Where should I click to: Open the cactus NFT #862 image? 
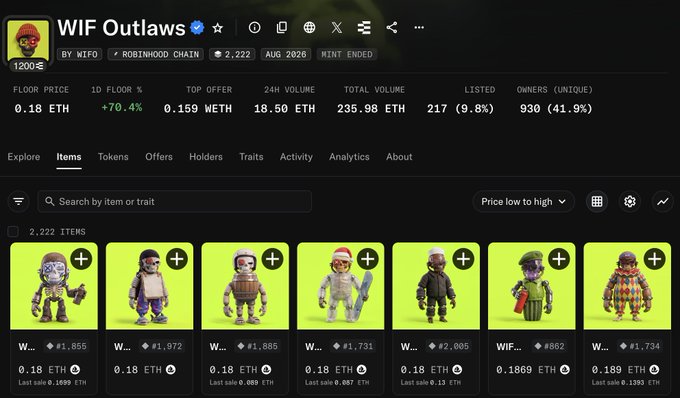(x=532, y=286)
